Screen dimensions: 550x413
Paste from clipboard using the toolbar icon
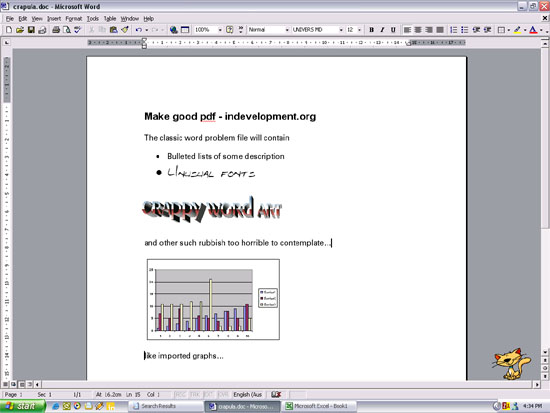tap(113, 30)
